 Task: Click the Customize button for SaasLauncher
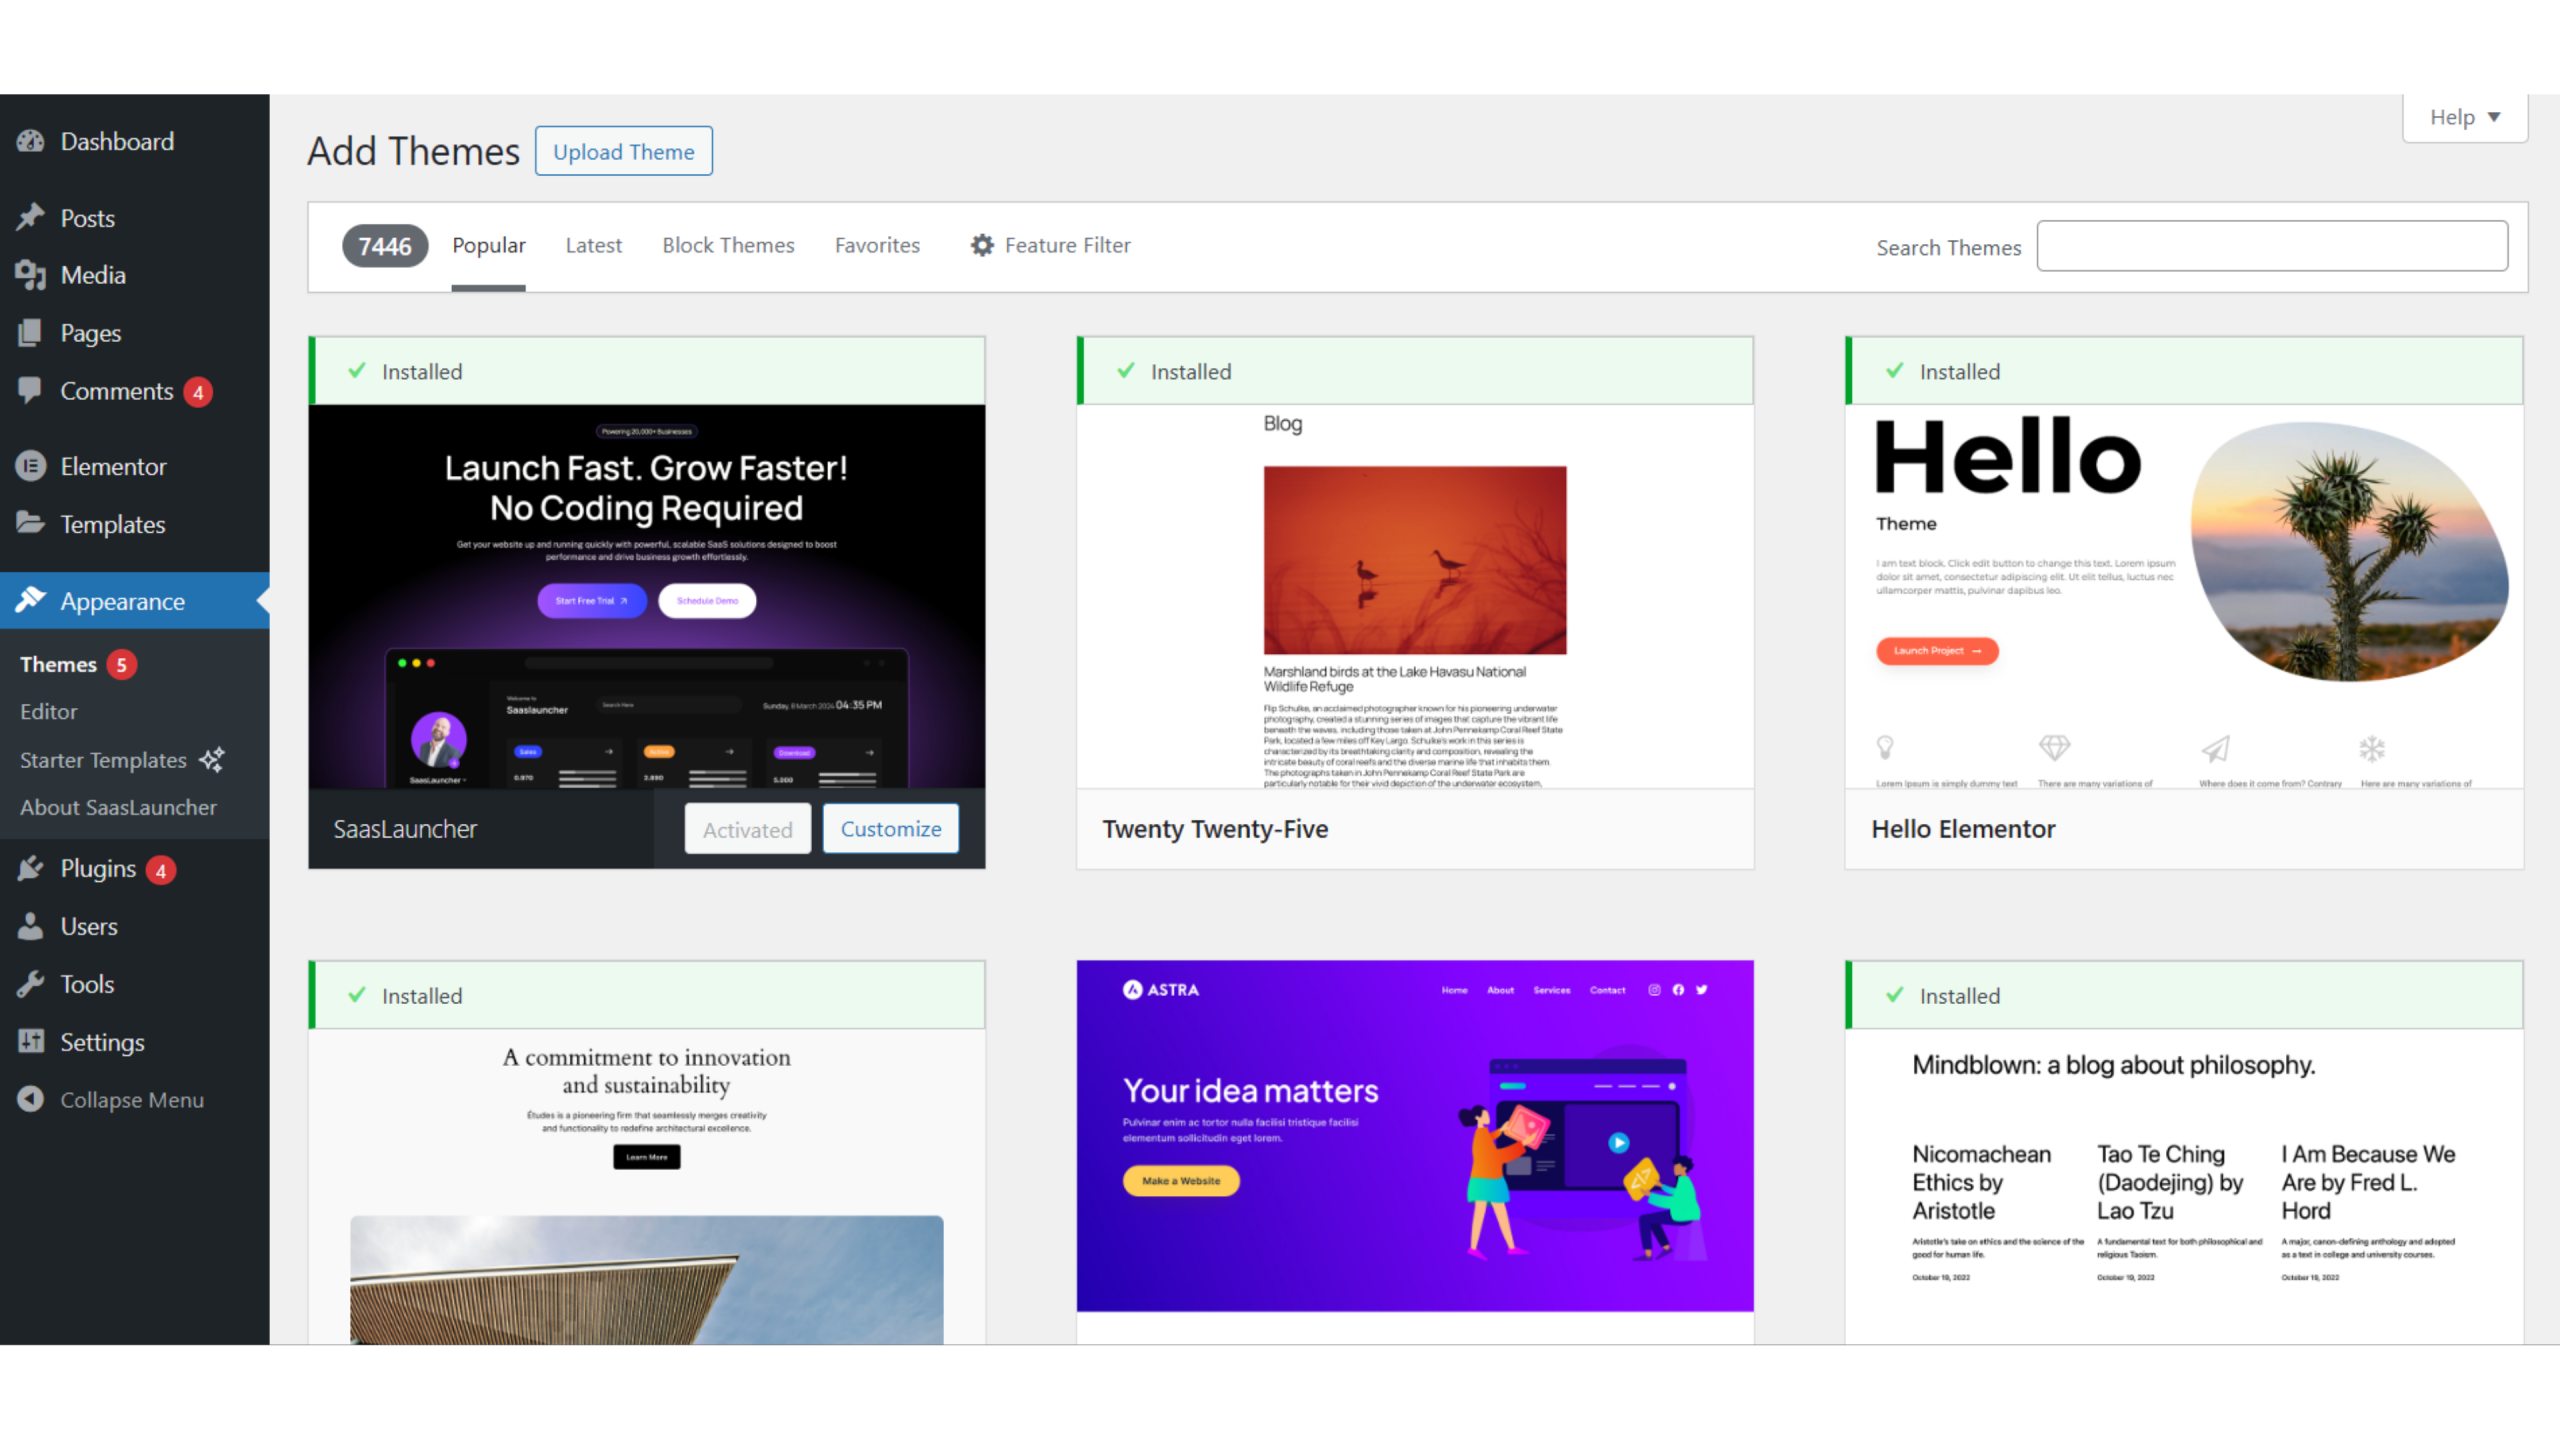tap(890, 829)
